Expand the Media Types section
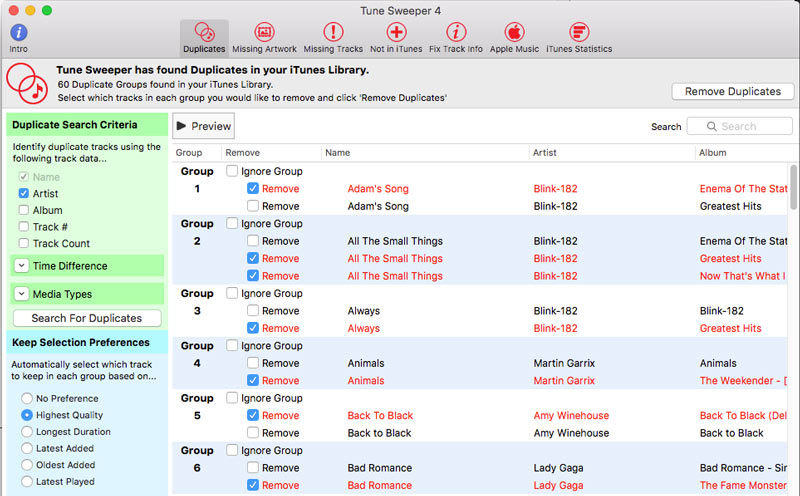Viewport: 800px width, 496px height. [x=21, y=294]
